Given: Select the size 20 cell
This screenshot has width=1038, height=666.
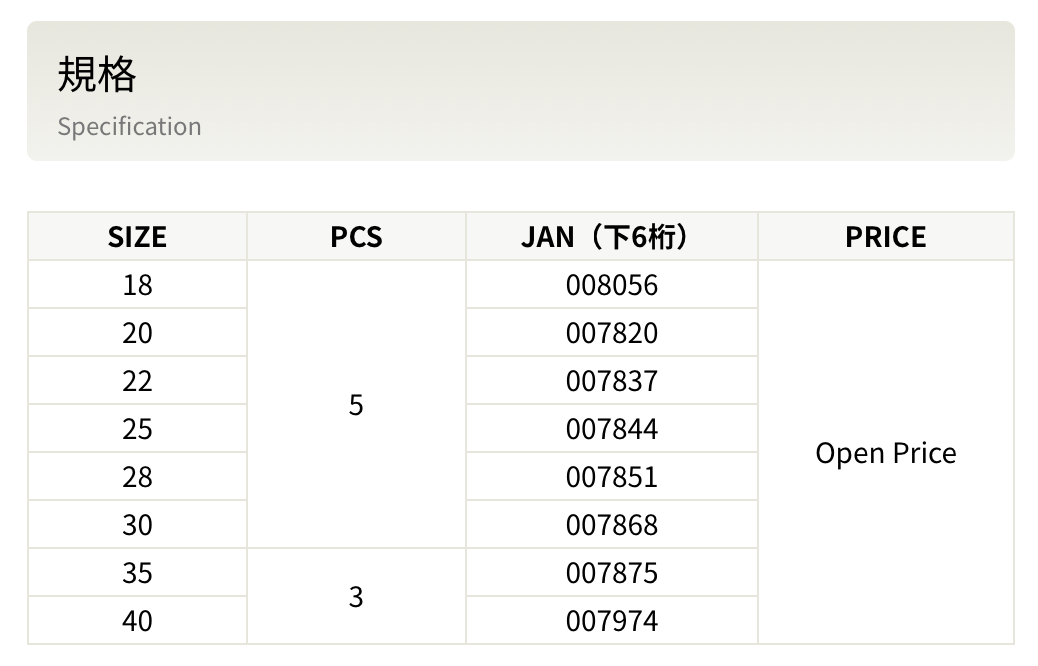Looking at the screenshot, I should click(137, 333).
